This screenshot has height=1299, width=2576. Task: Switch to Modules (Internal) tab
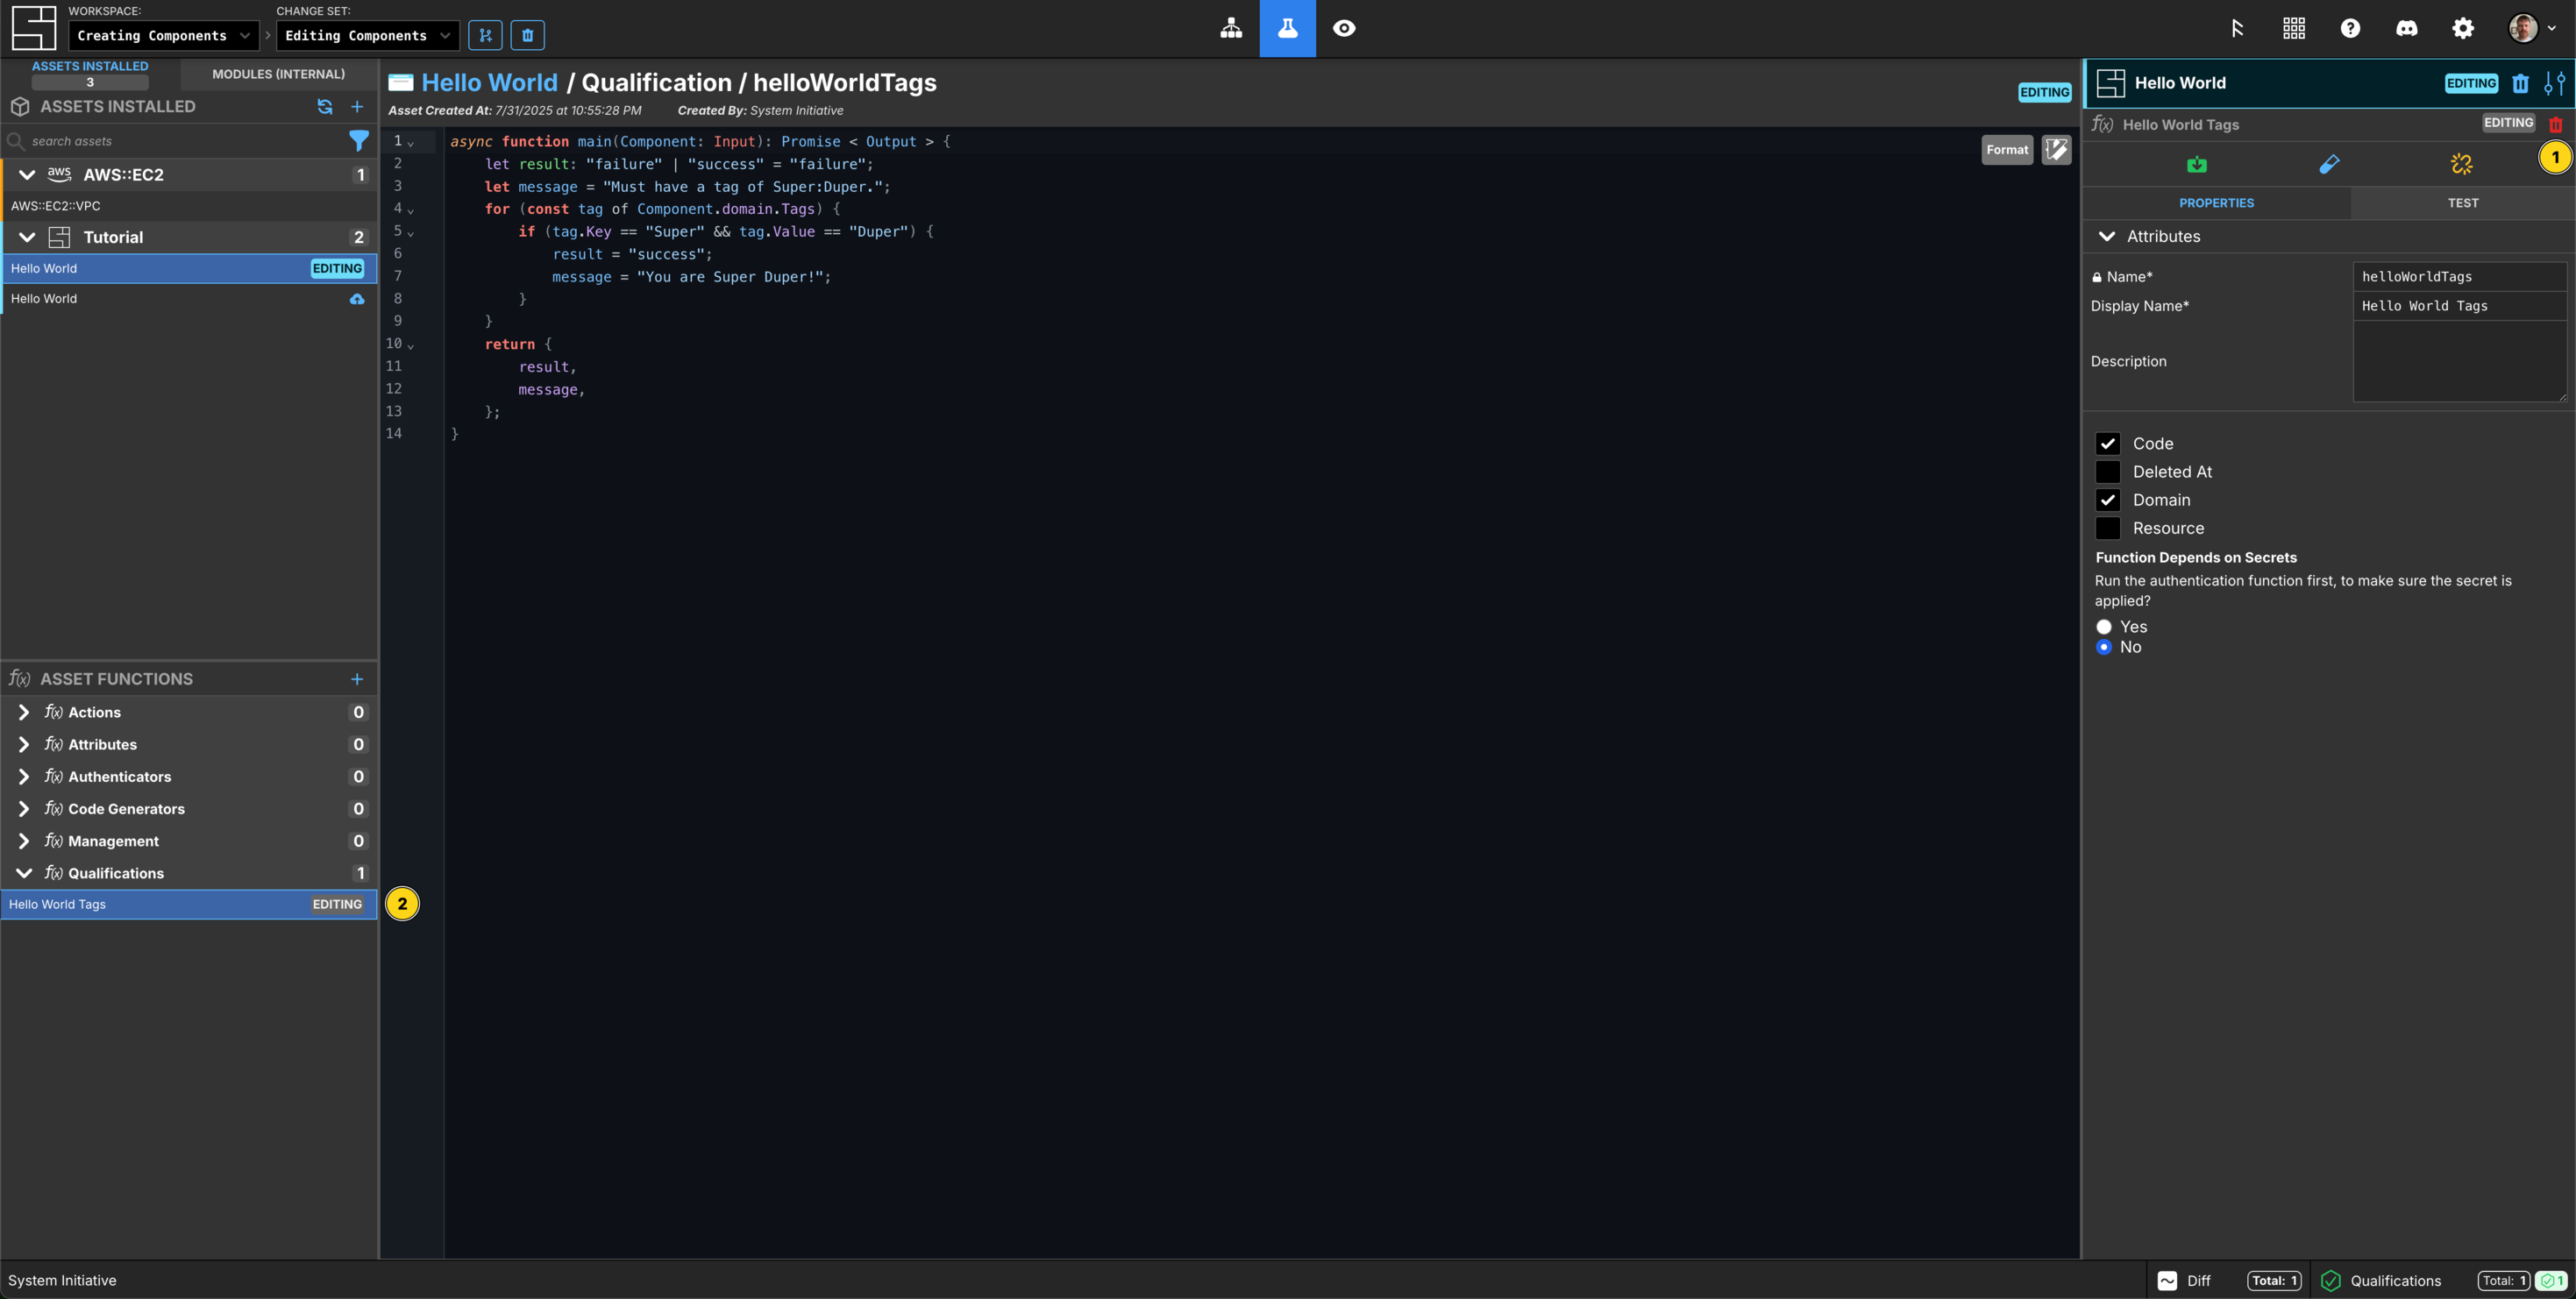click(278, 74)
